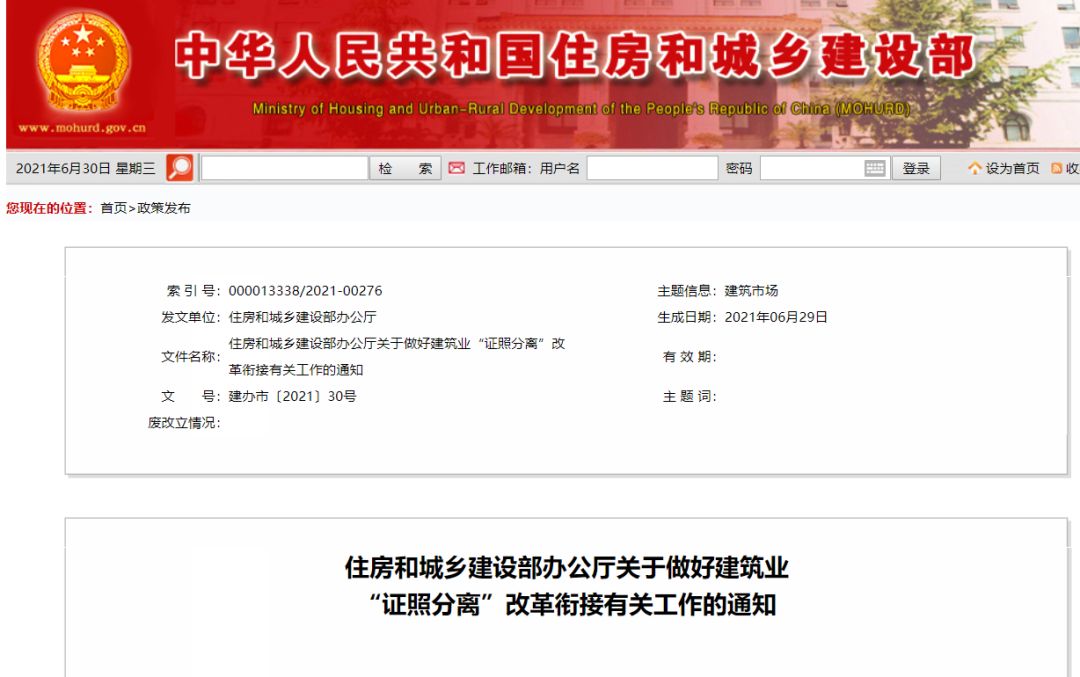The width and height of the screenshot is (1080, 677).
Task: Click the 索引号 label
Action: [x=194, y=291]
